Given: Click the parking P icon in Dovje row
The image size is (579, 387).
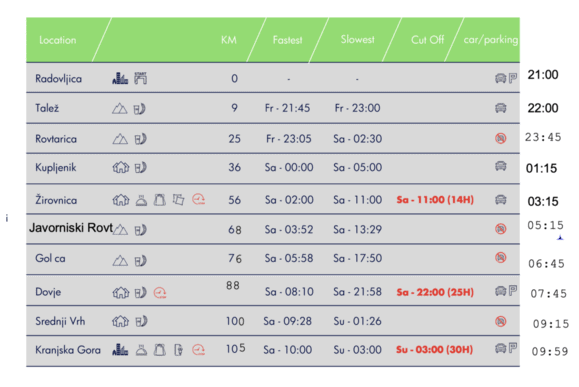Looking at the screenshot, I should click(513, 291).
